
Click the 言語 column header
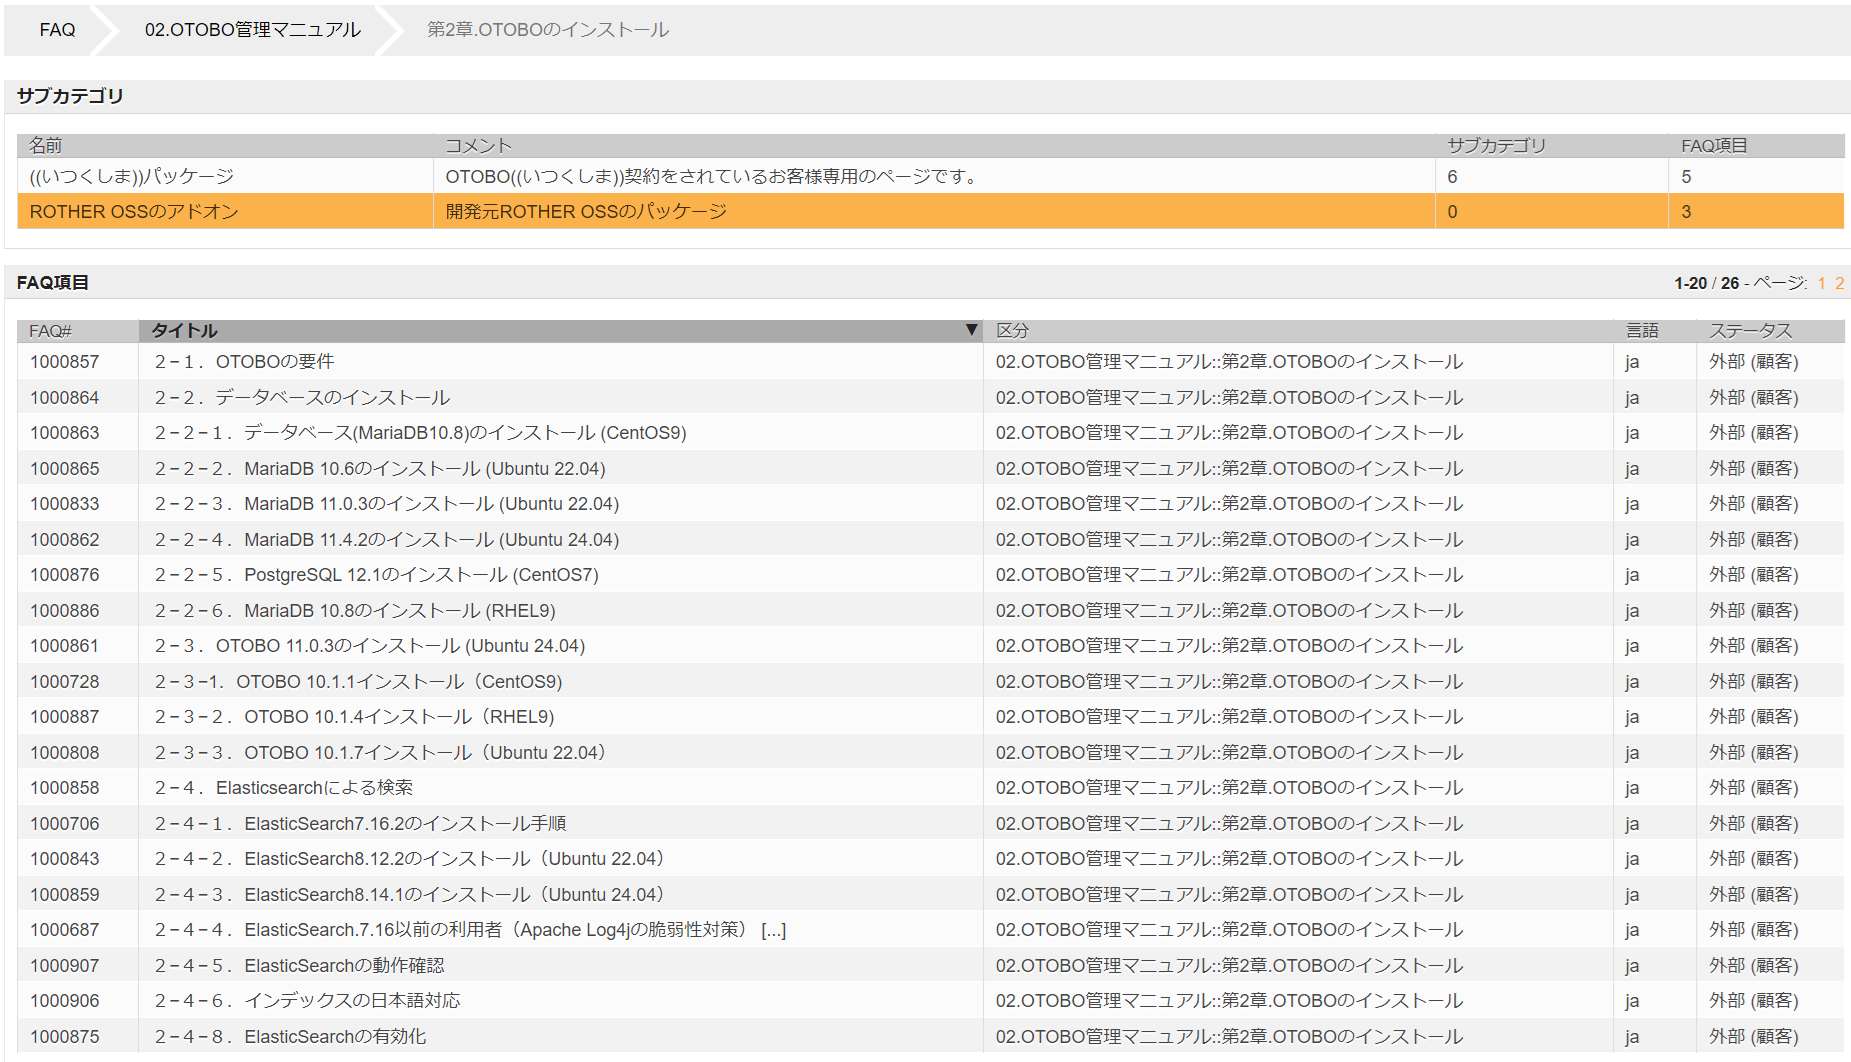[x=1642, y=331]
